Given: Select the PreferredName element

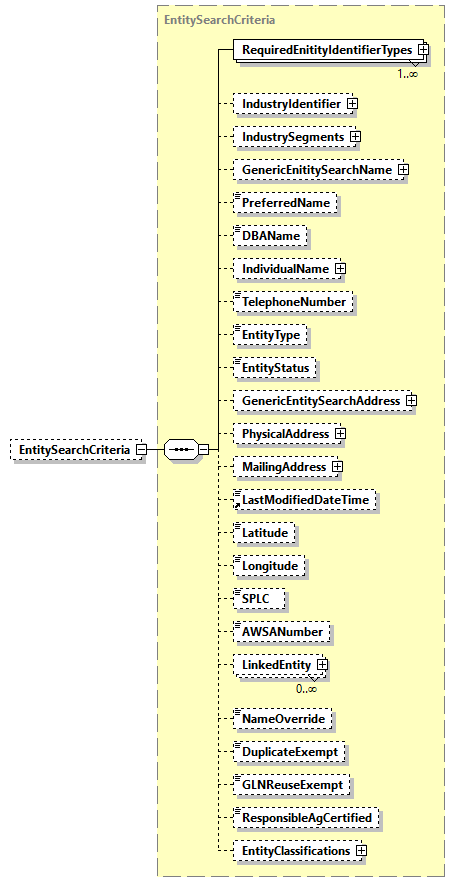Looking at the screenshot, I should tap(285, 203).
